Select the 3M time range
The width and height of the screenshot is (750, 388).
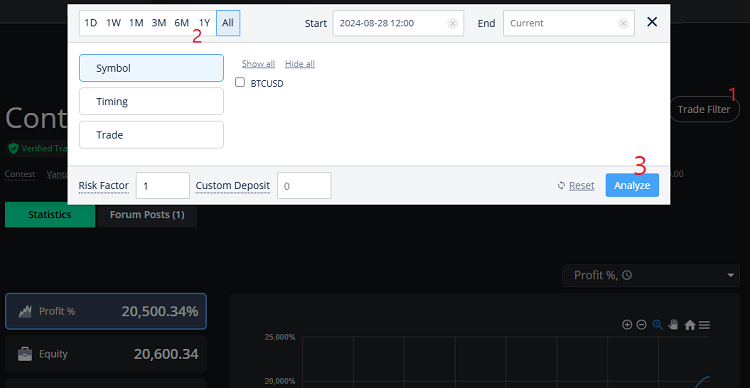[x=159, y=23]
